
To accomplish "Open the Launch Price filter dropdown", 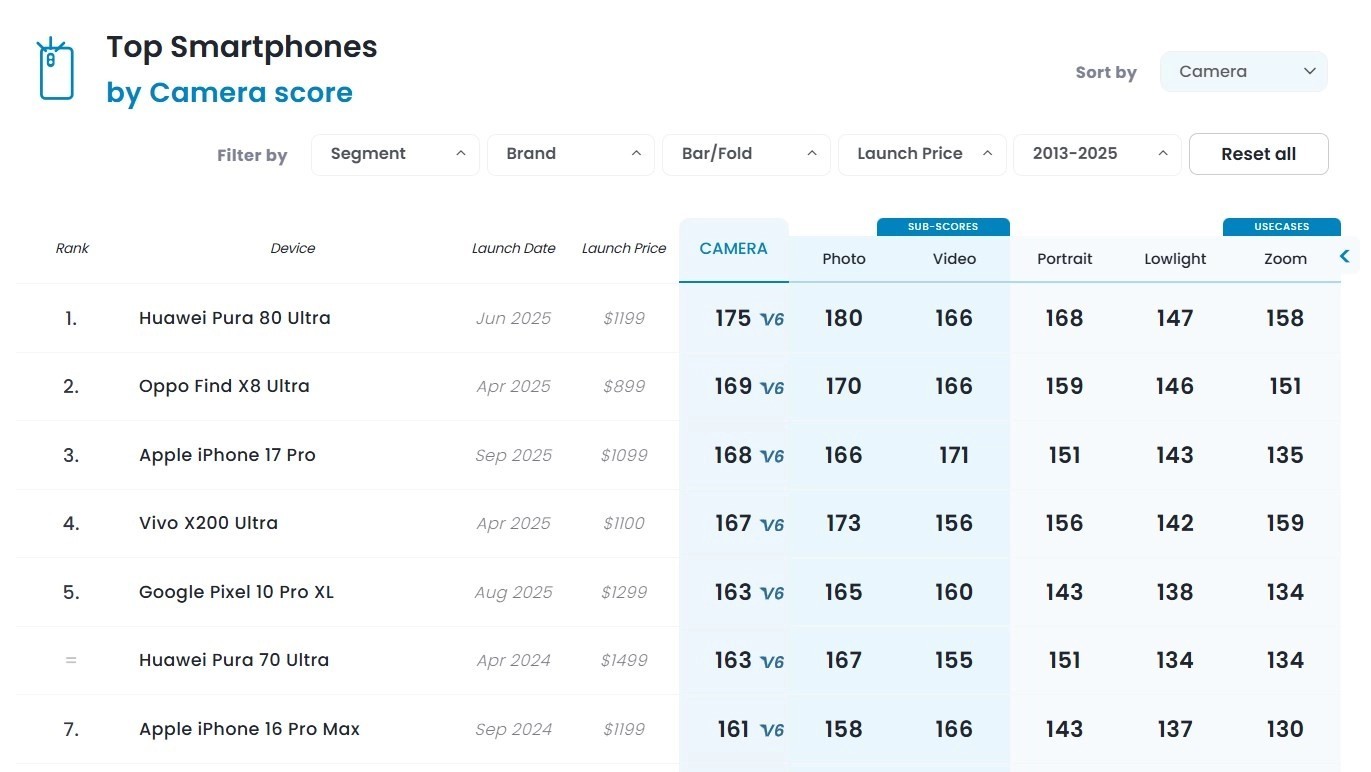I will pos(921,154).
